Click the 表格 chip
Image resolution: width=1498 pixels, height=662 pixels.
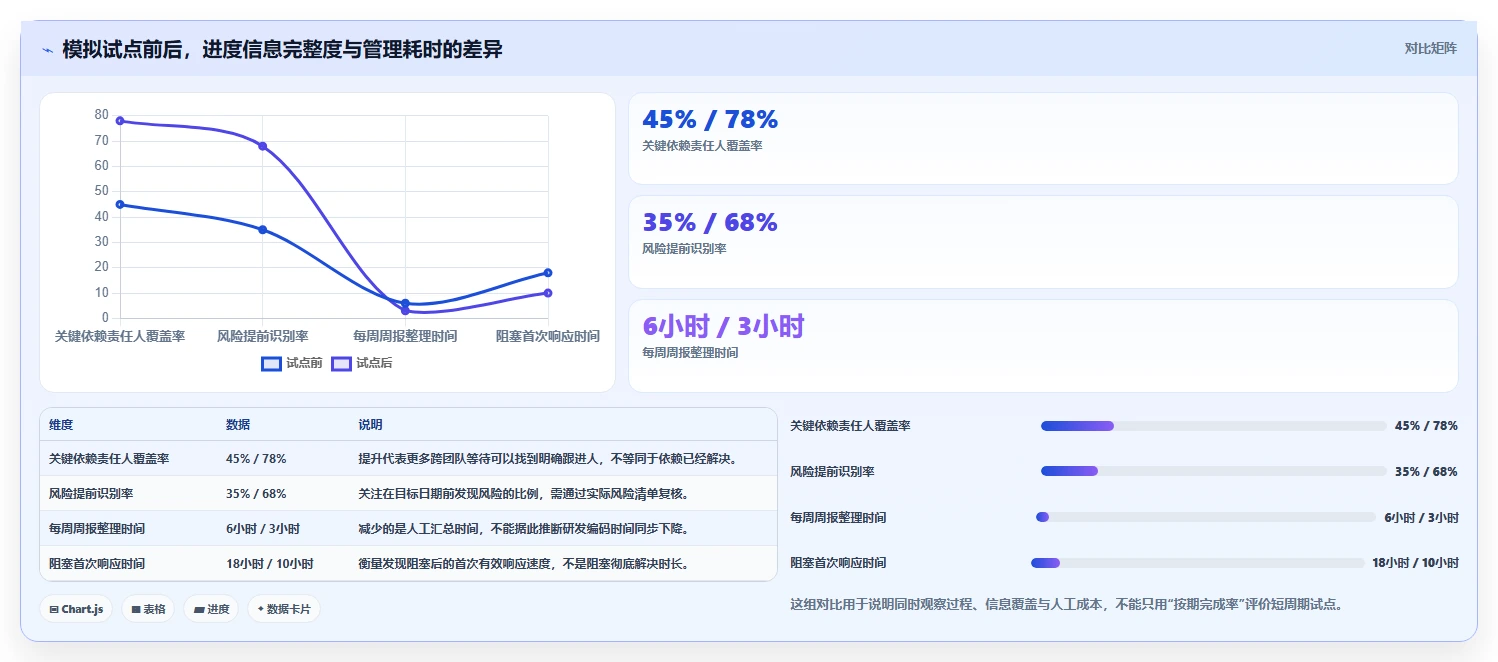(148, 609)
